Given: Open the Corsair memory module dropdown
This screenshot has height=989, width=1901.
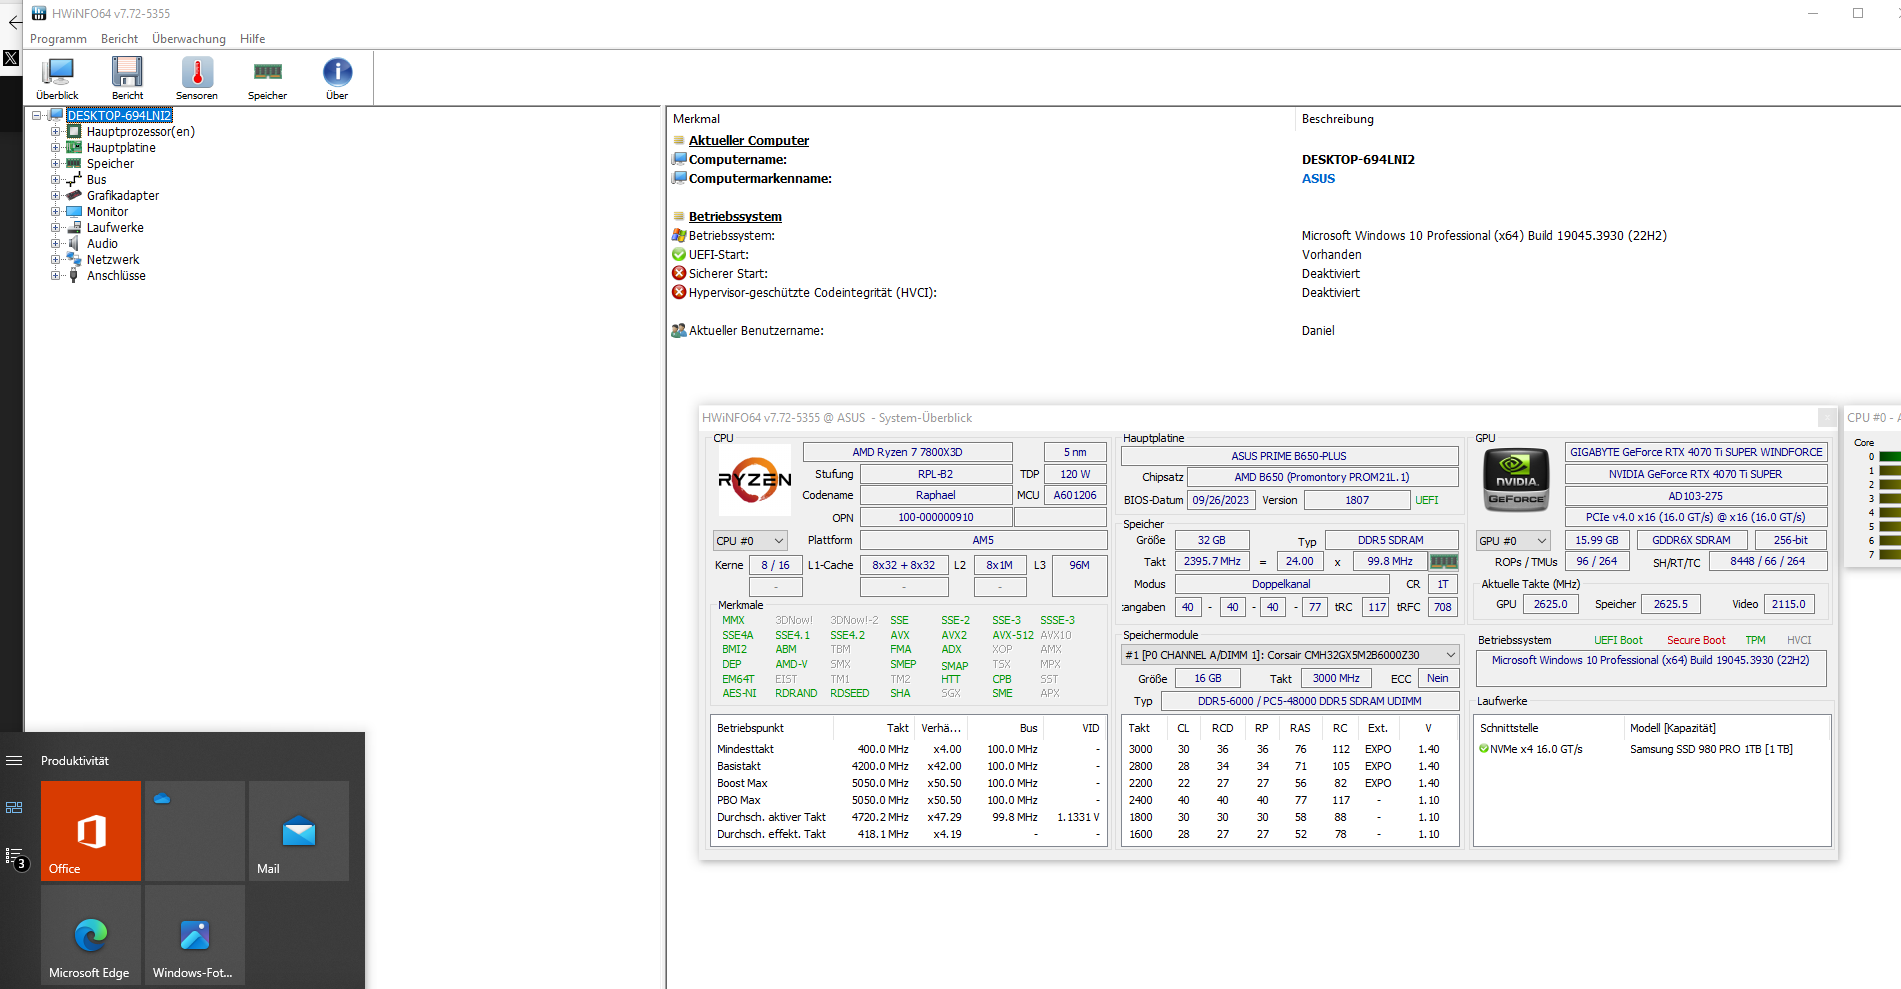Looking at the screenshot, I should coord(1290,655).
